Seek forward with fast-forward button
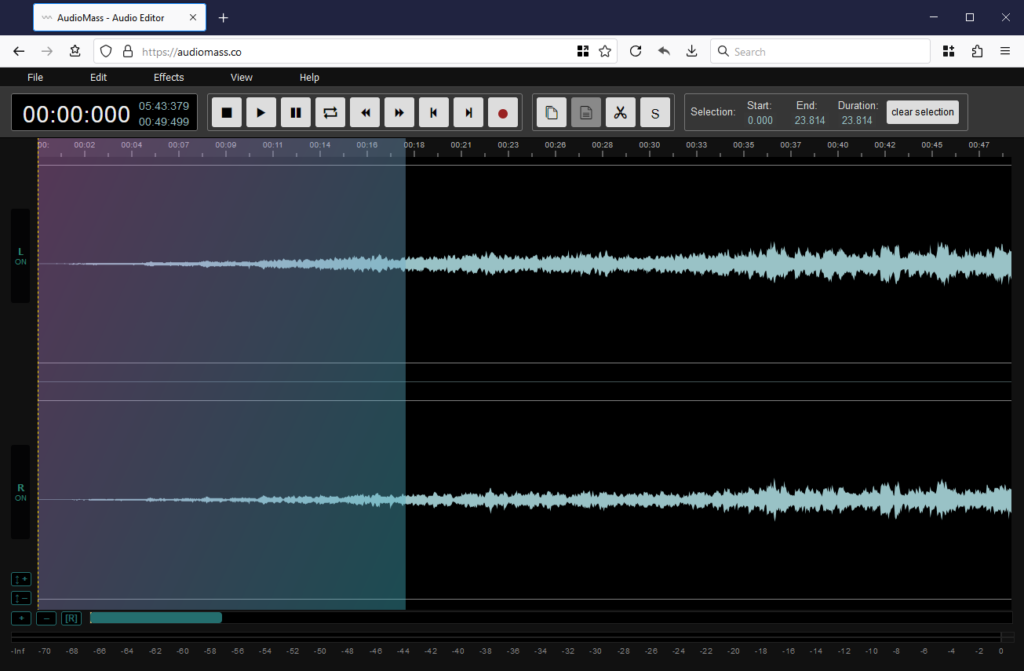The width and height of the screenshot is (1024, 671). click(399, 112)
